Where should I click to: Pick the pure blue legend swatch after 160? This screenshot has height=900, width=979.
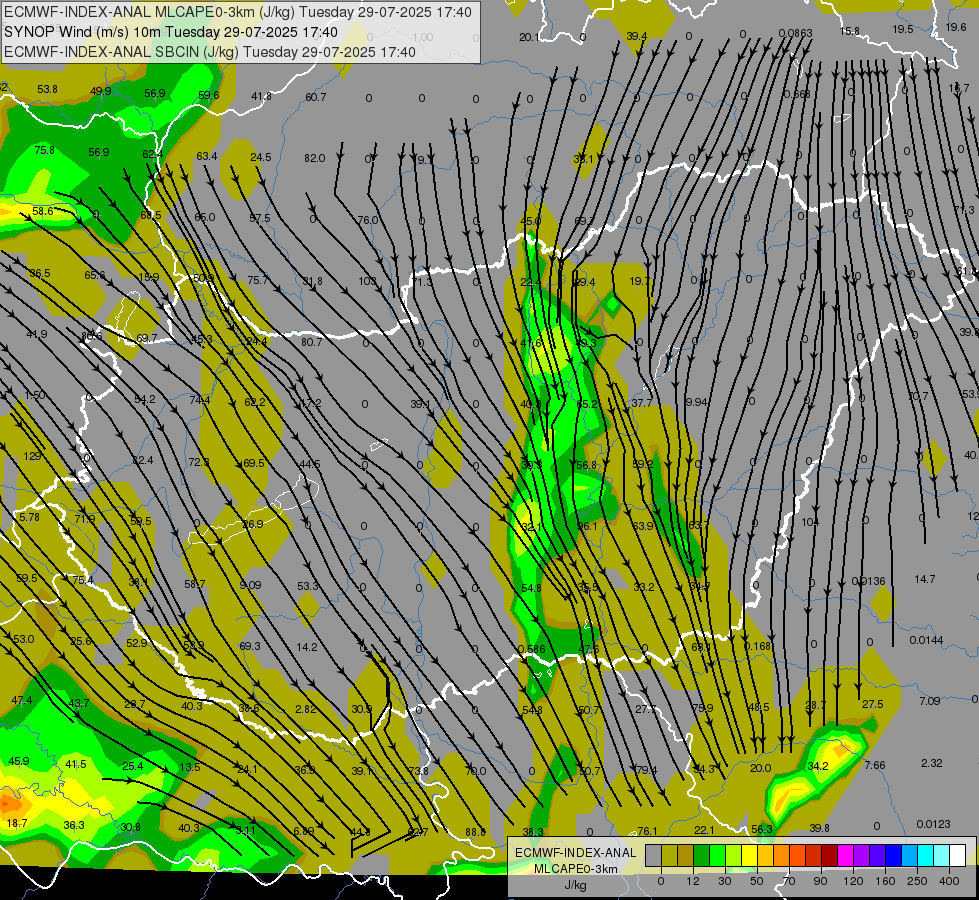(x=893, y=855)
